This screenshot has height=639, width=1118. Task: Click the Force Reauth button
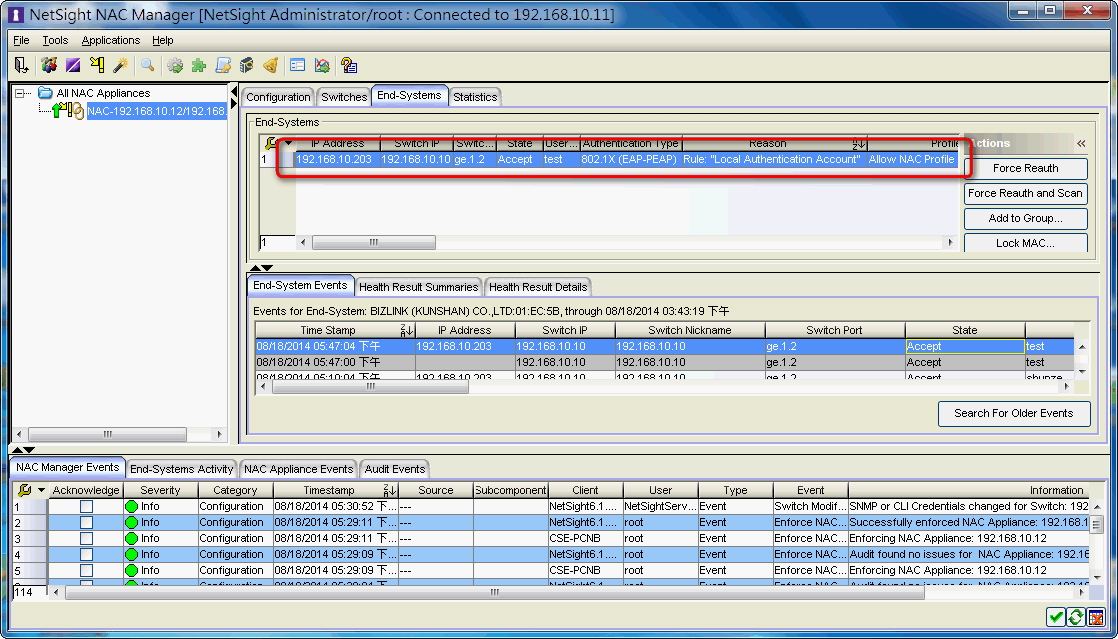[x=1025, y=168]
